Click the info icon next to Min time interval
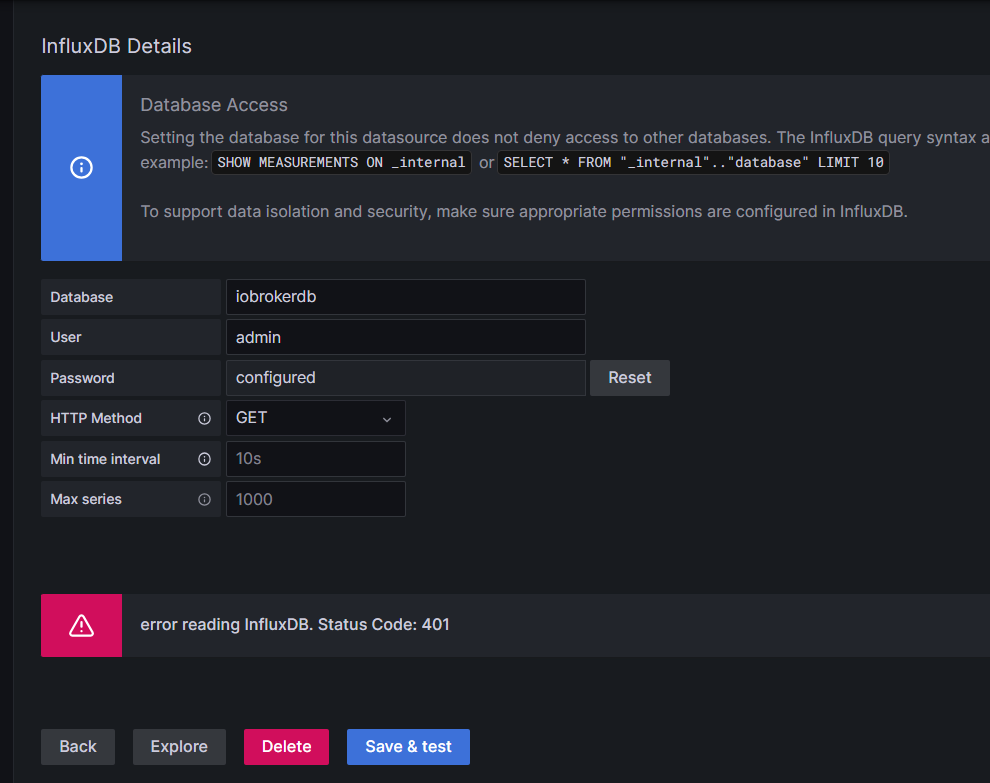Image resolution: width=990 pixels, height=783 pixels. point(205,459)
